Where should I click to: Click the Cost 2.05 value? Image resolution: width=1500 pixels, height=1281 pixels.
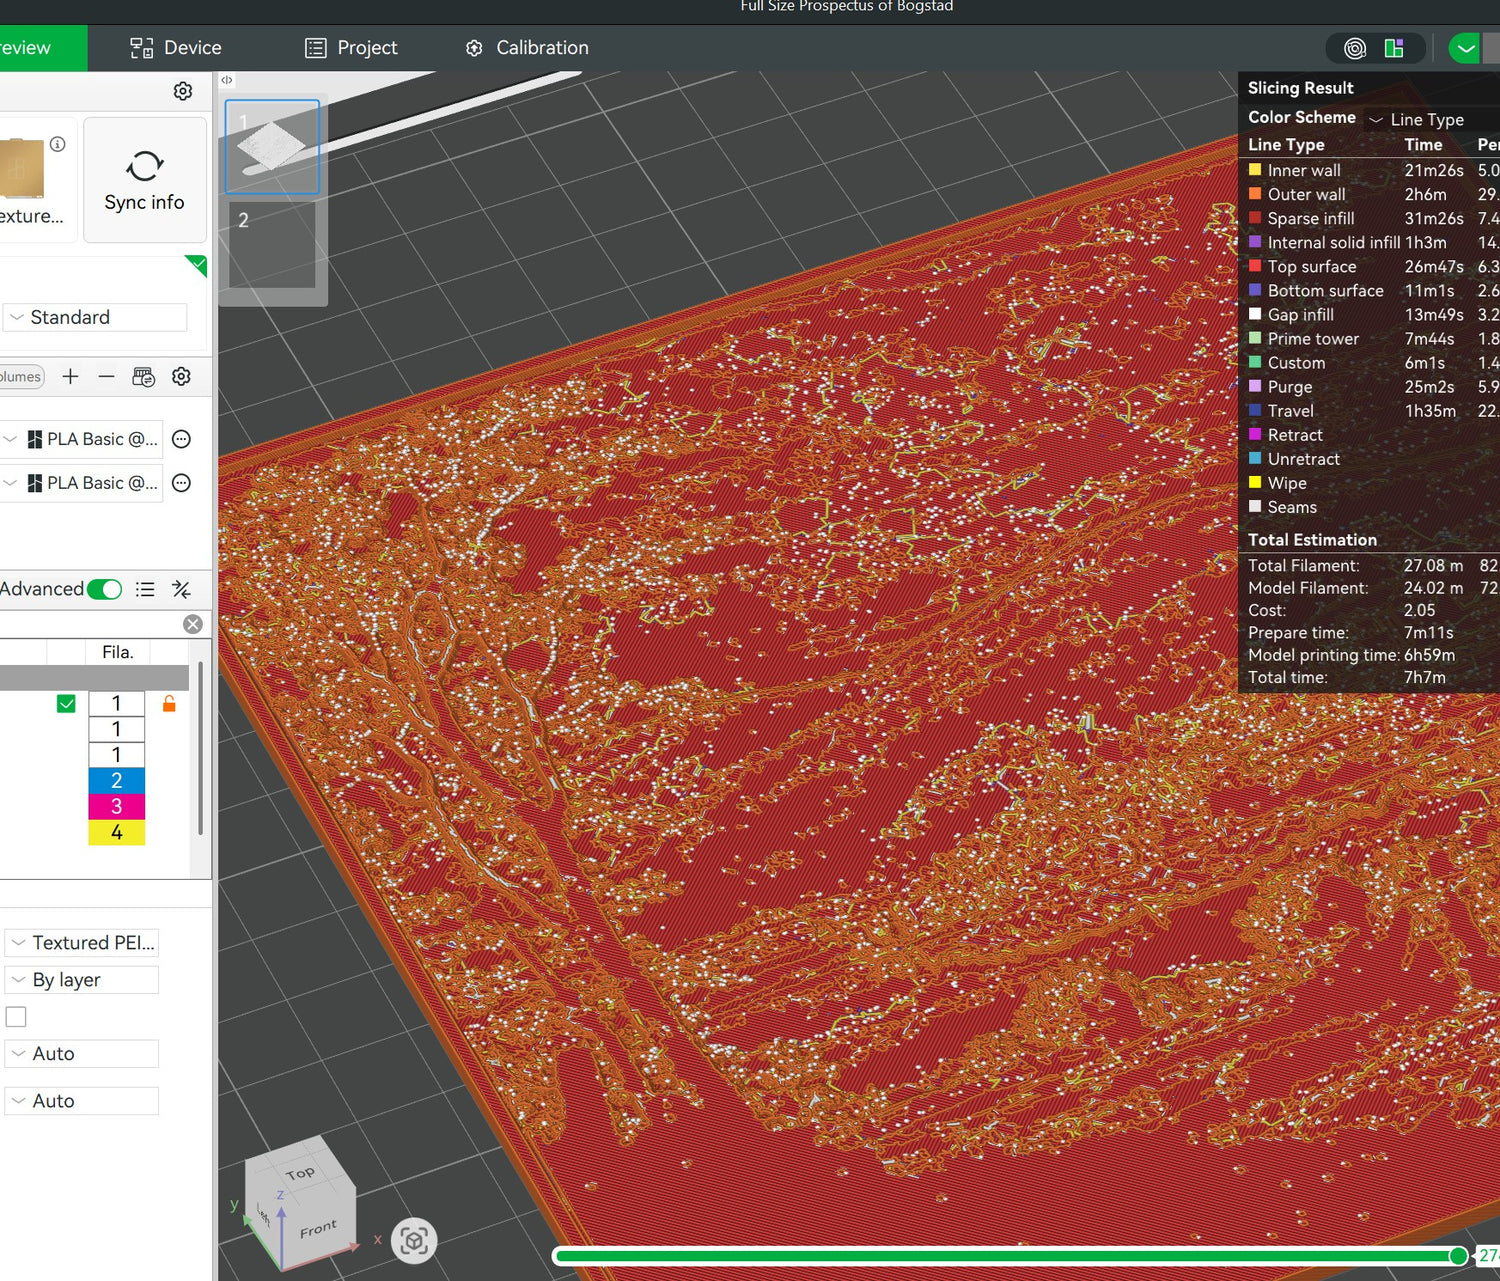(x=1420, y=610)
